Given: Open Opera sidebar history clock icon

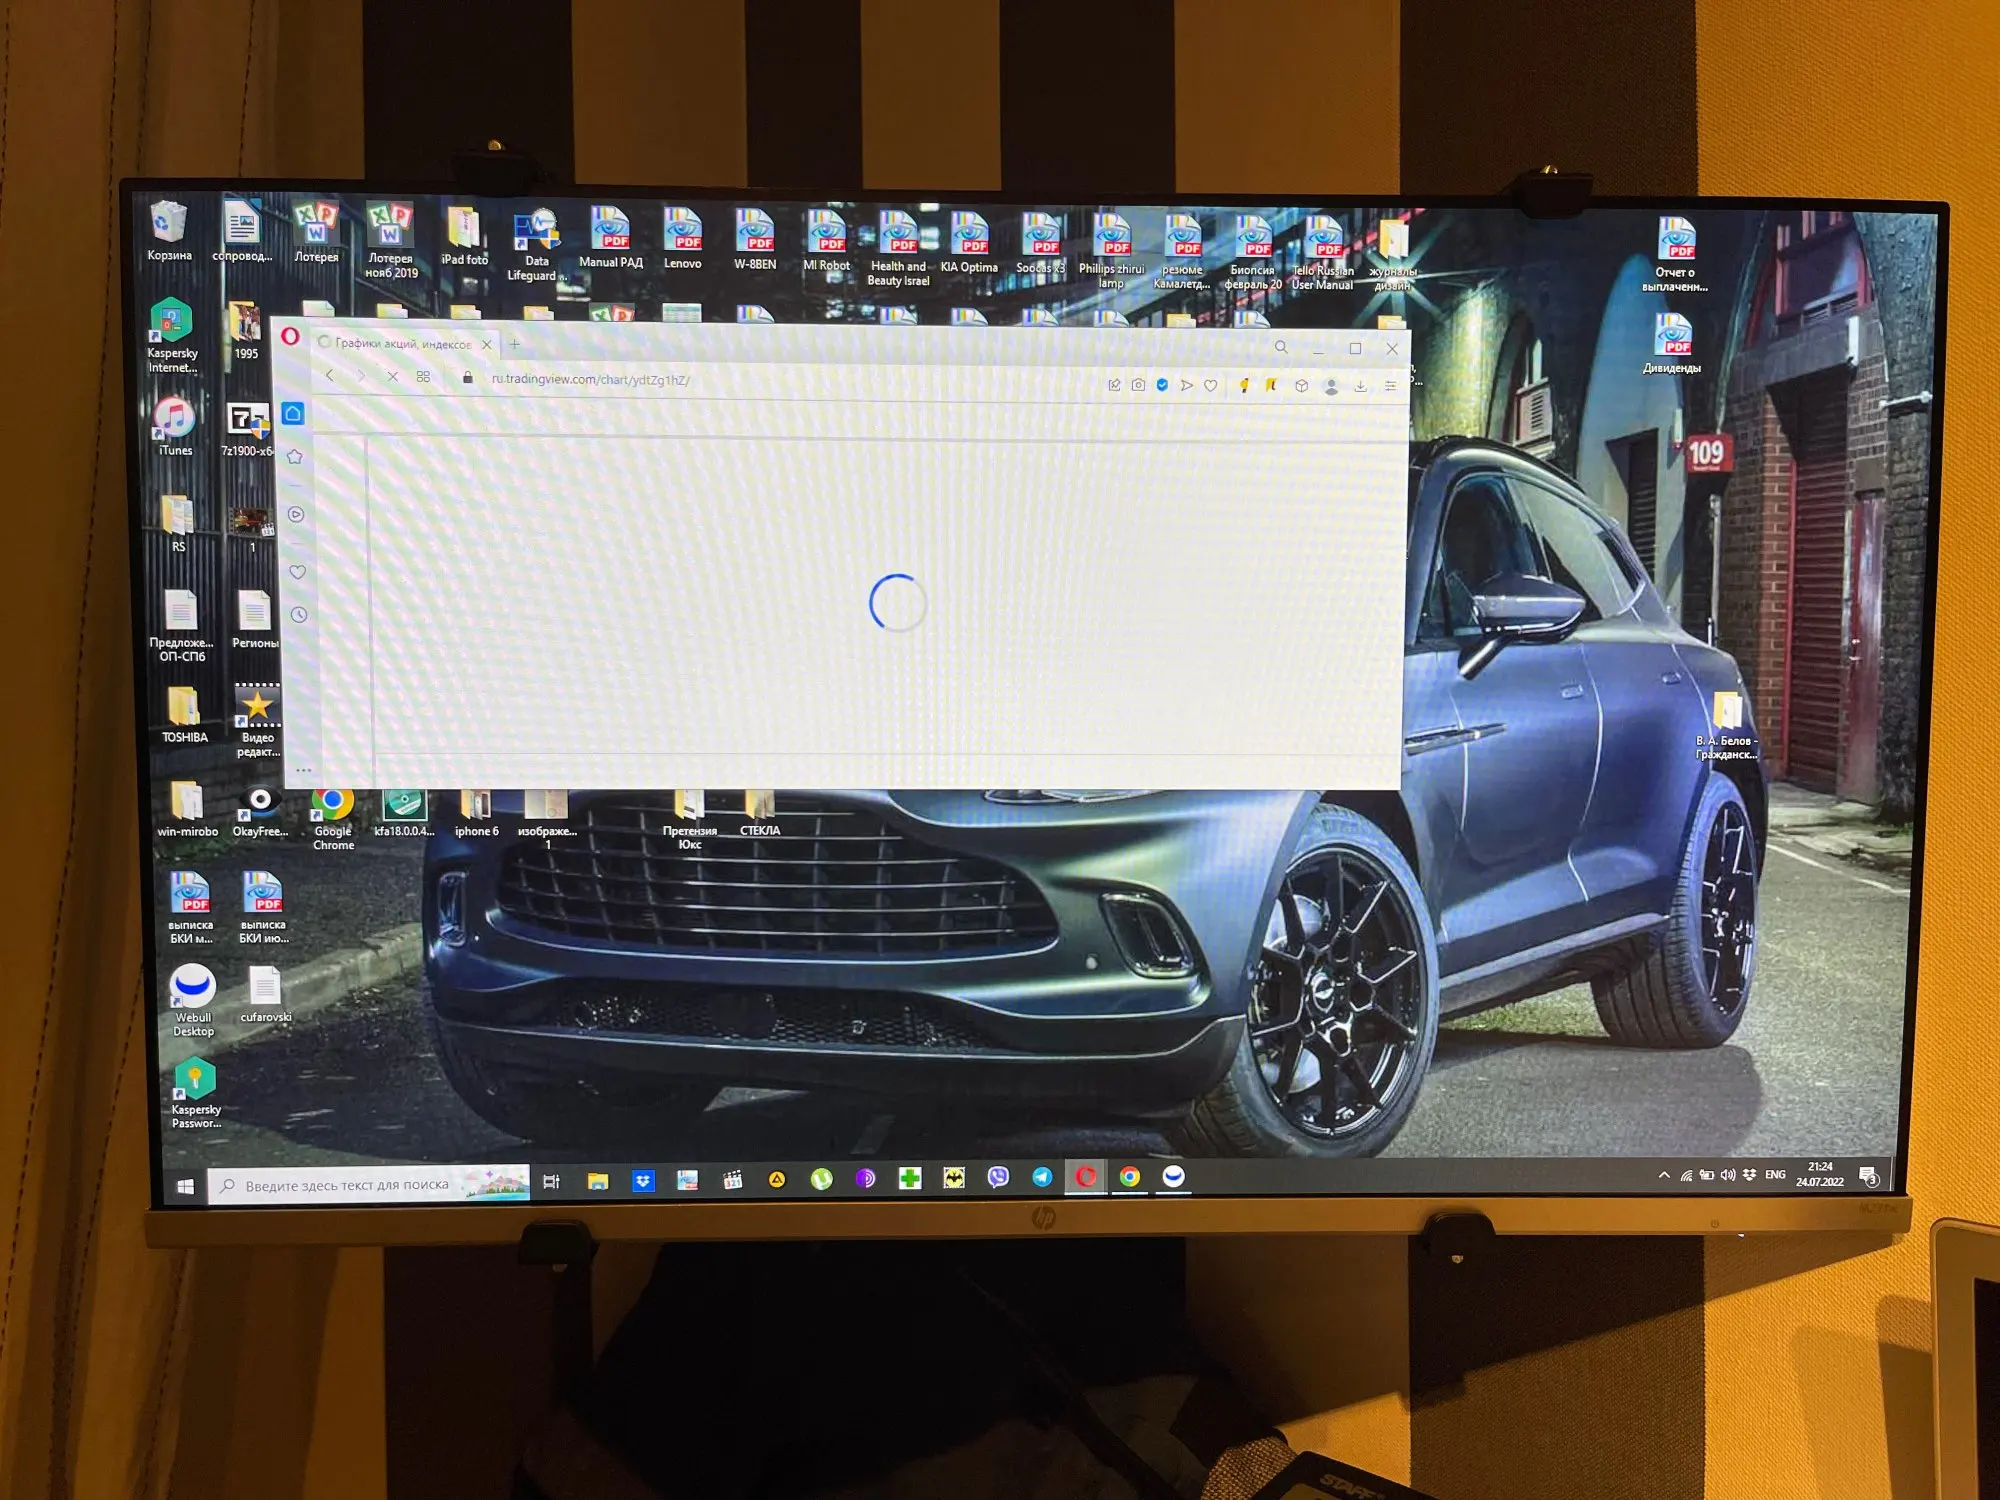Looking at the screenshot, I should (298, 615).
